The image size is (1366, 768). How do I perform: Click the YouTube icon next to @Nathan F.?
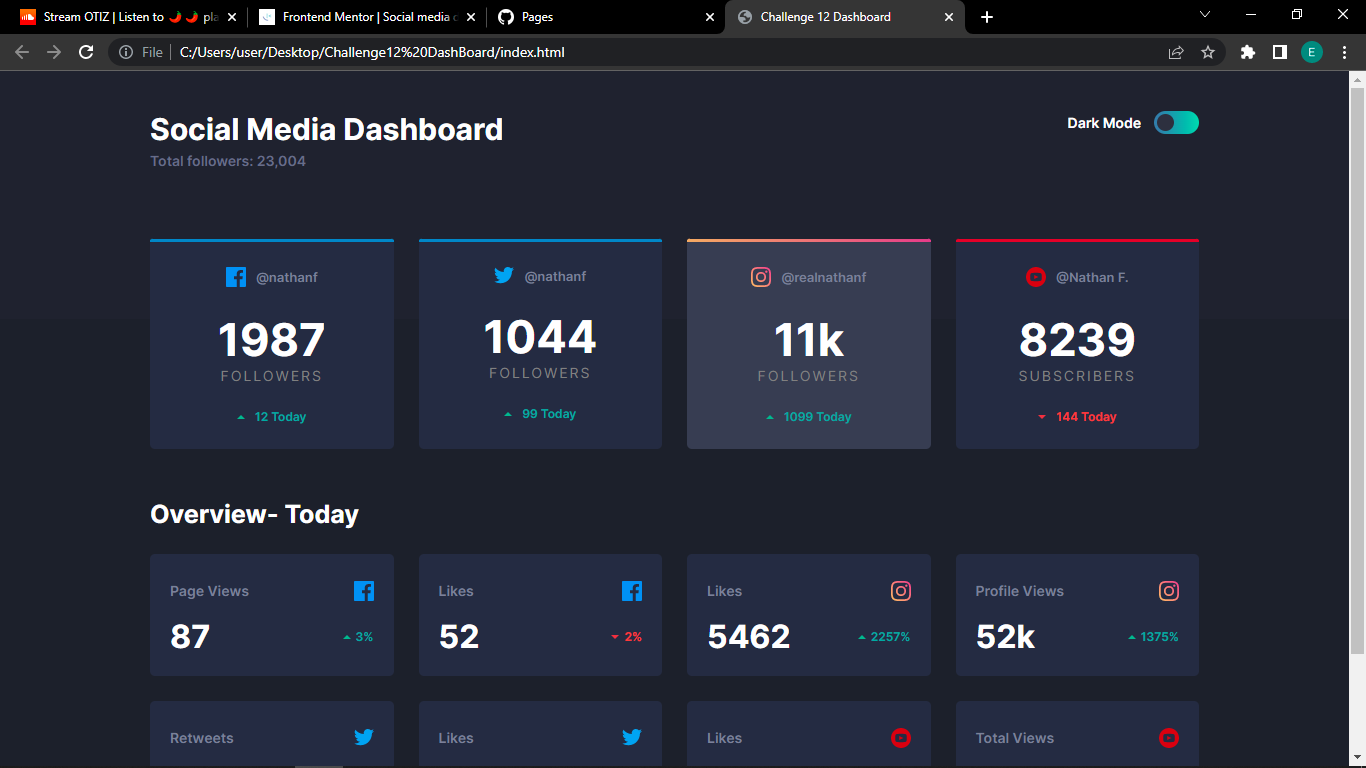pos(1036,277)
